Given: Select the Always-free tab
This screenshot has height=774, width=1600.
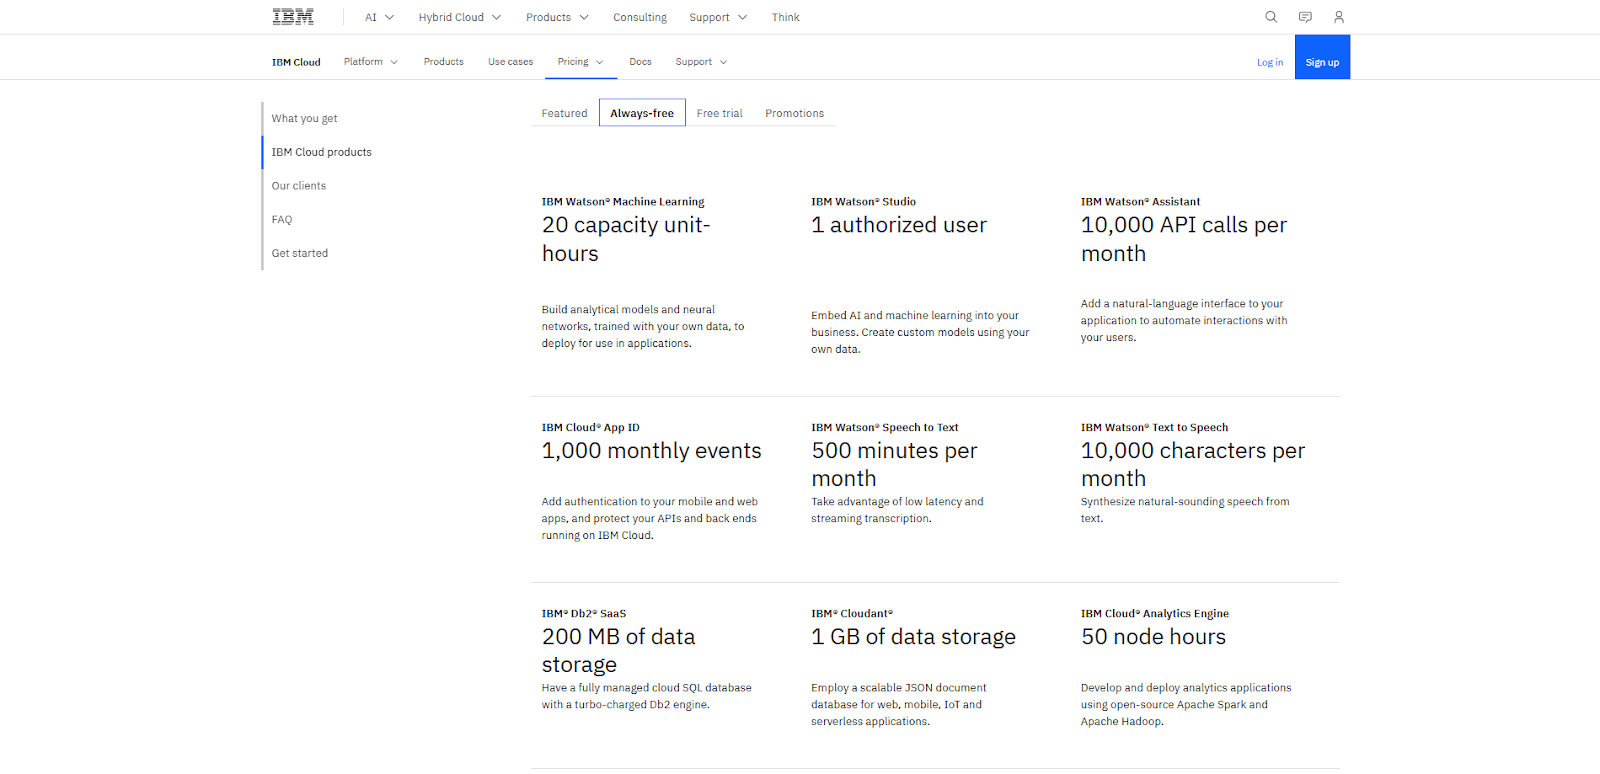Looking at the screenshot, I should click(642, 113).
